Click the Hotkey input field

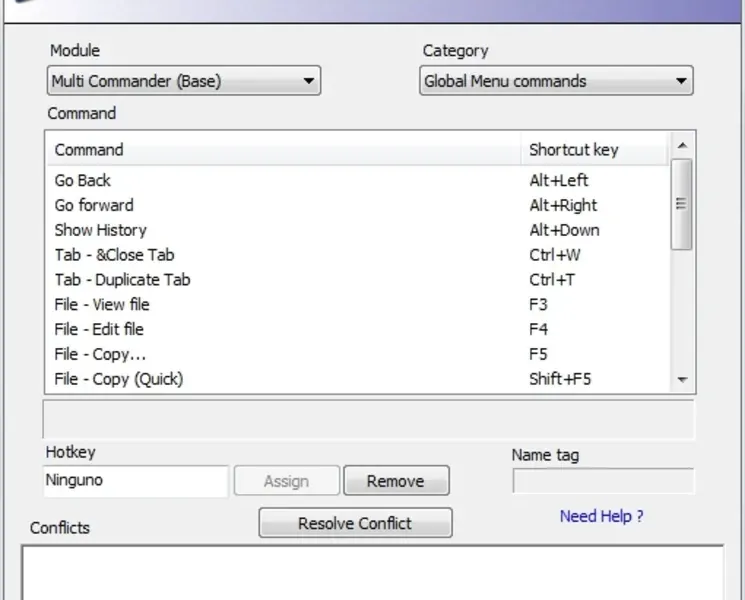(x=136, y=481)
